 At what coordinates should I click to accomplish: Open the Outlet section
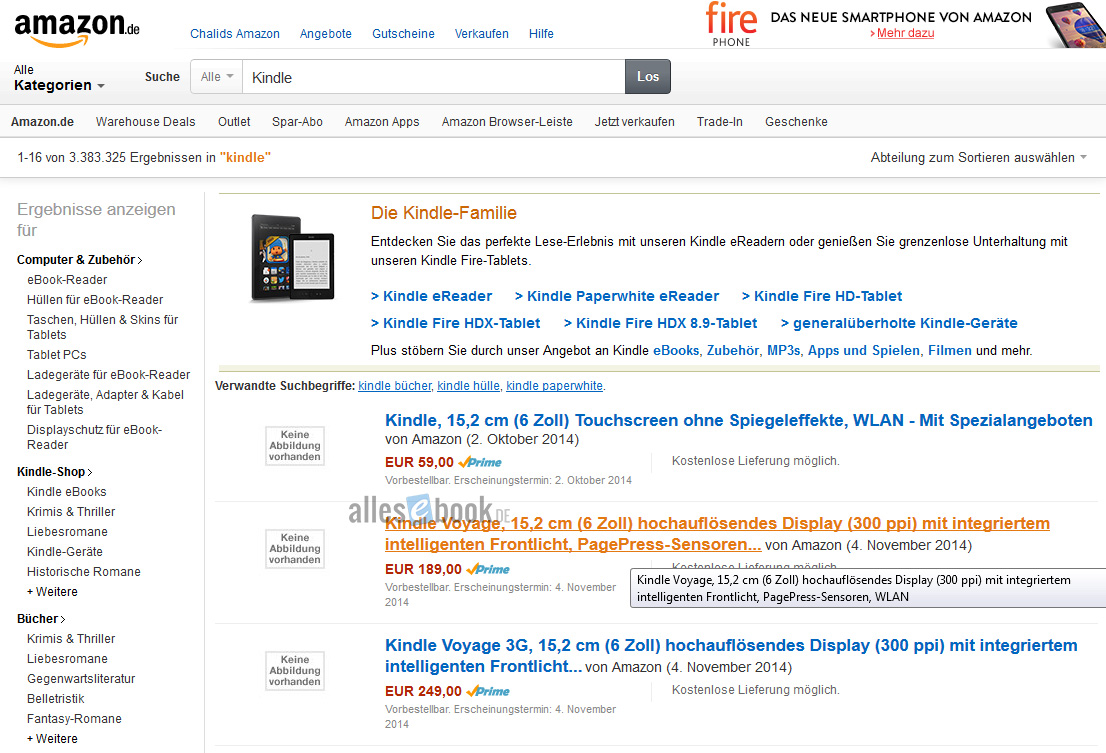point(234,122)
